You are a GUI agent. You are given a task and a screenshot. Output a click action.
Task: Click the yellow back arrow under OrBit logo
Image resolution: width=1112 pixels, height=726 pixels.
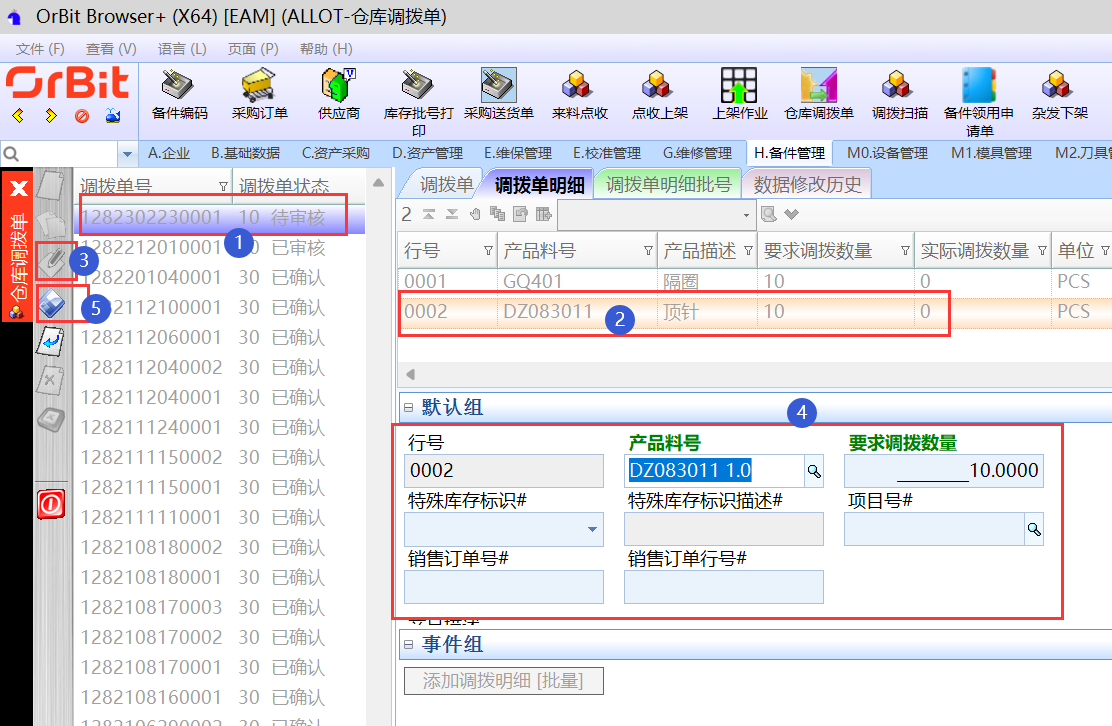(18, 116)
